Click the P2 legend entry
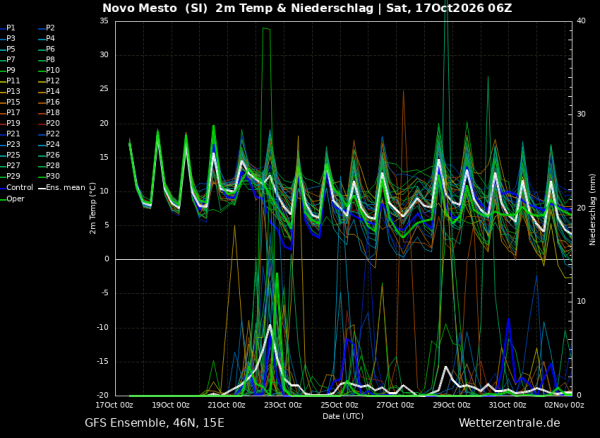This screenshot has width=600, height=438. point(47,28)
